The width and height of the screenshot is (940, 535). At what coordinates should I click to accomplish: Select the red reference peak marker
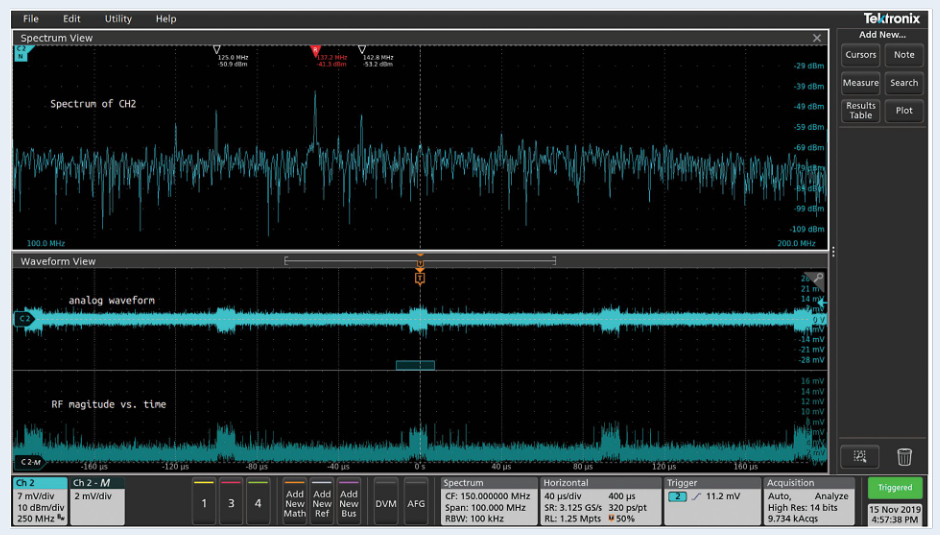pos(315,49)
